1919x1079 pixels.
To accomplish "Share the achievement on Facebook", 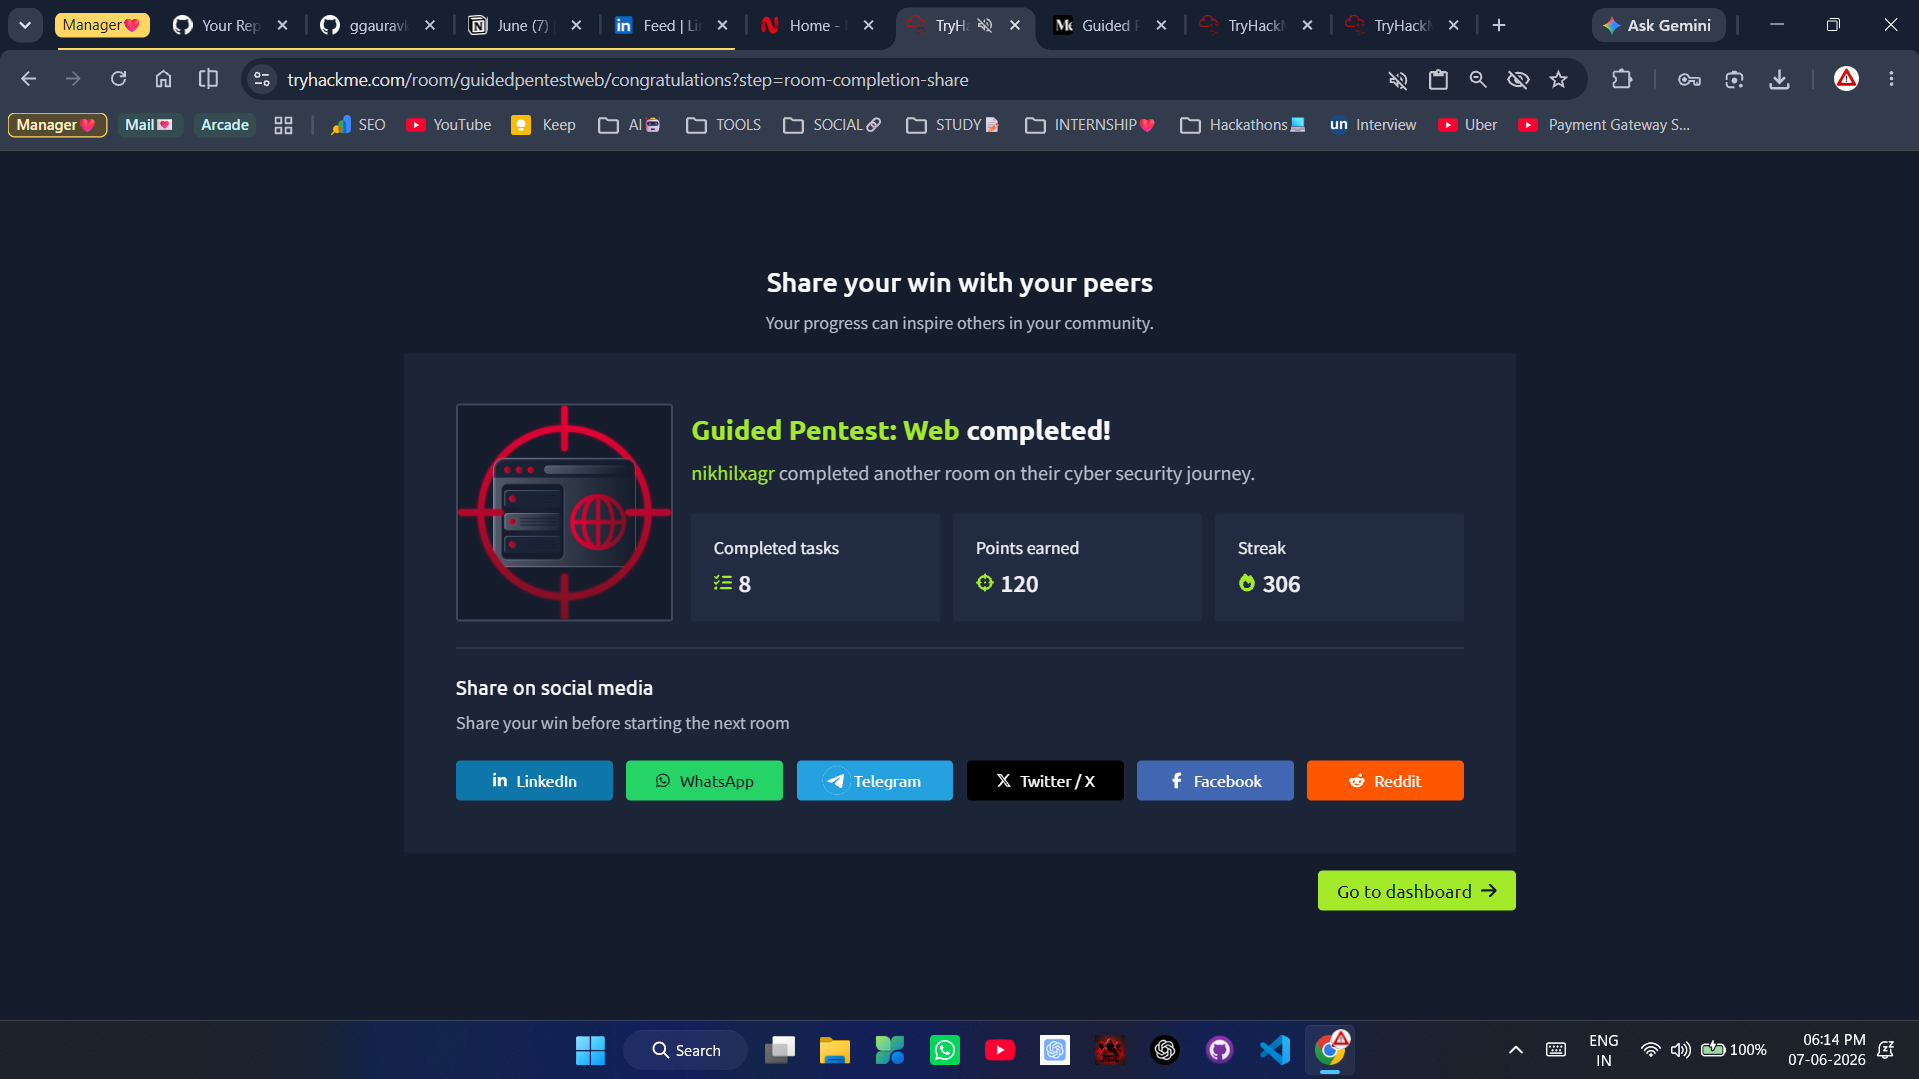I will [x=1215, y=780].
